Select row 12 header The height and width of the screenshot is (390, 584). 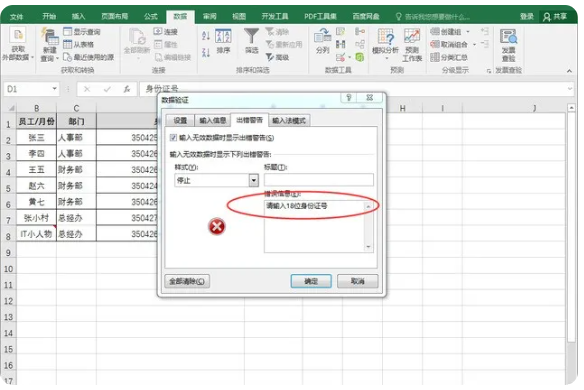(x=8, y=301)
